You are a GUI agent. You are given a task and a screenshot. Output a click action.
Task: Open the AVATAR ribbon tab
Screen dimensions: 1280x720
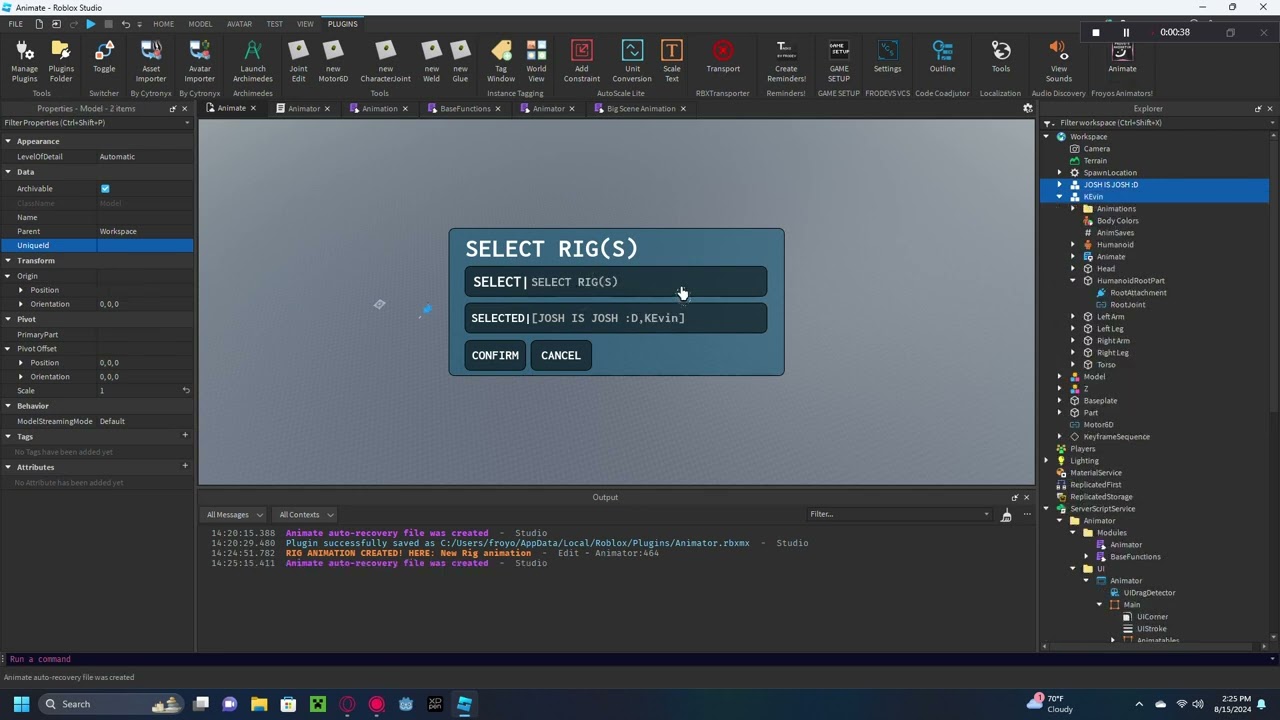coord(239,24)
